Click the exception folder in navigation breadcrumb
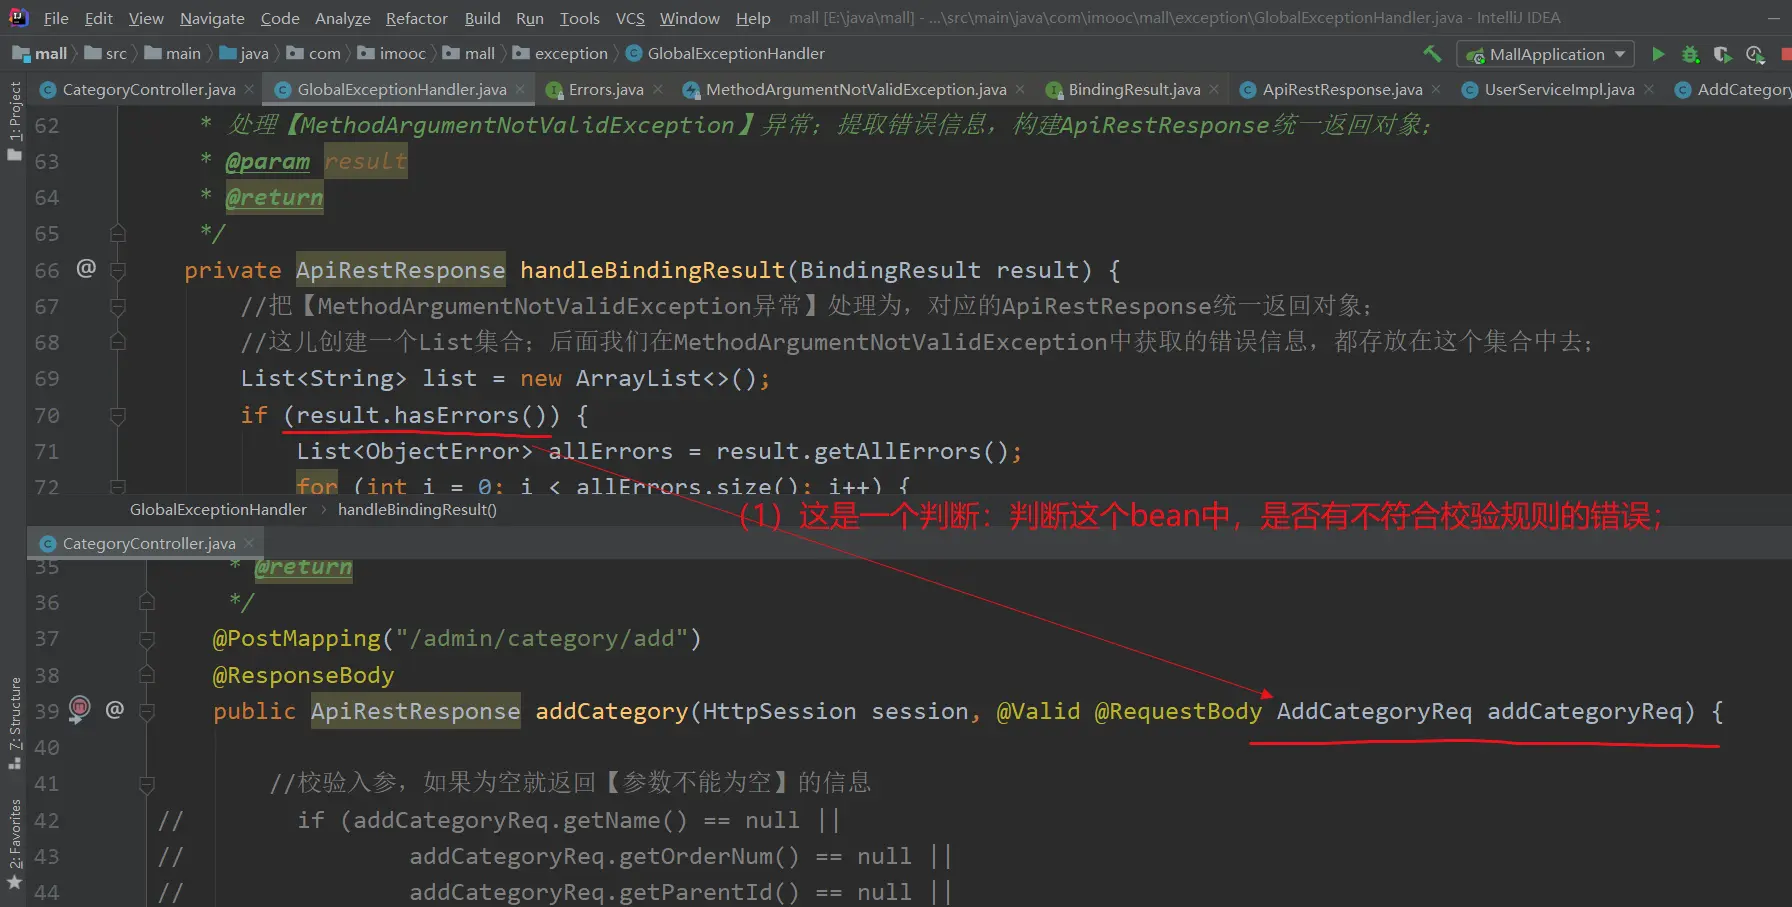 570,54
